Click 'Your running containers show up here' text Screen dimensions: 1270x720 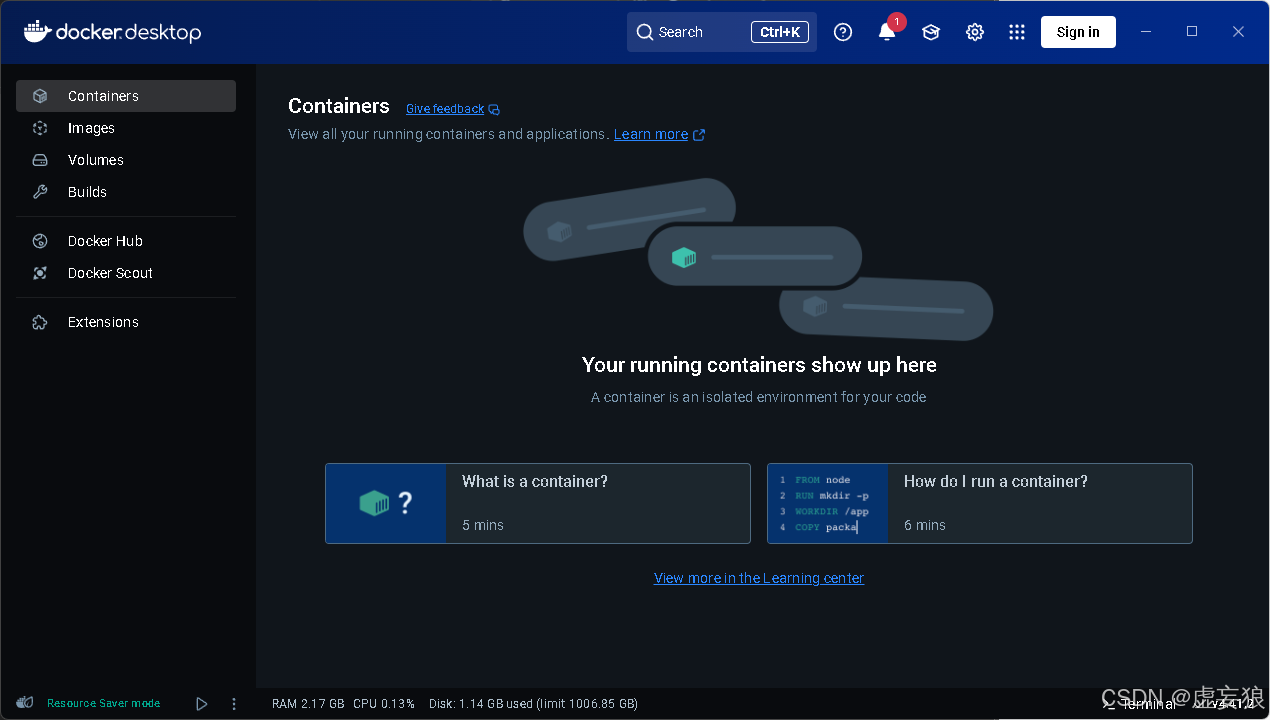click(759, 365)
